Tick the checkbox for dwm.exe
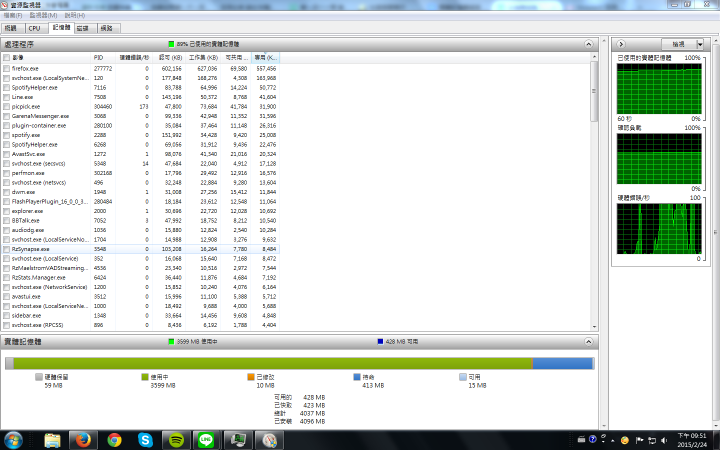The height and width of the screenshot is (450, 720). click(6, 192)
